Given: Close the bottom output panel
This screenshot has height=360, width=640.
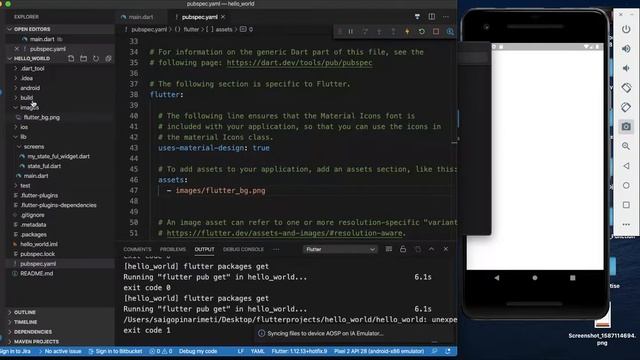Looking at the screenshot, I should (446, 249).
